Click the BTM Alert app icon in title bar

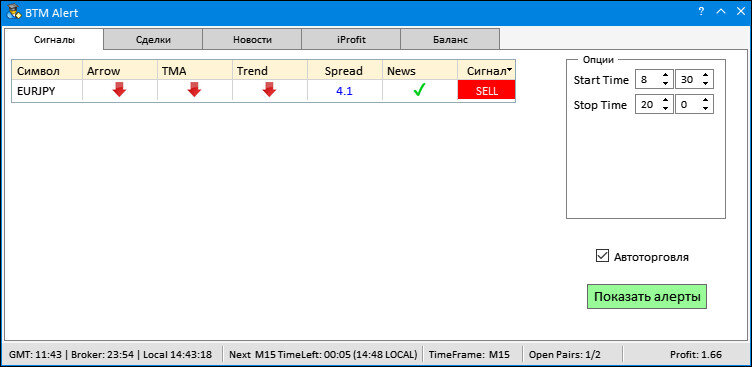click(13, 12)
